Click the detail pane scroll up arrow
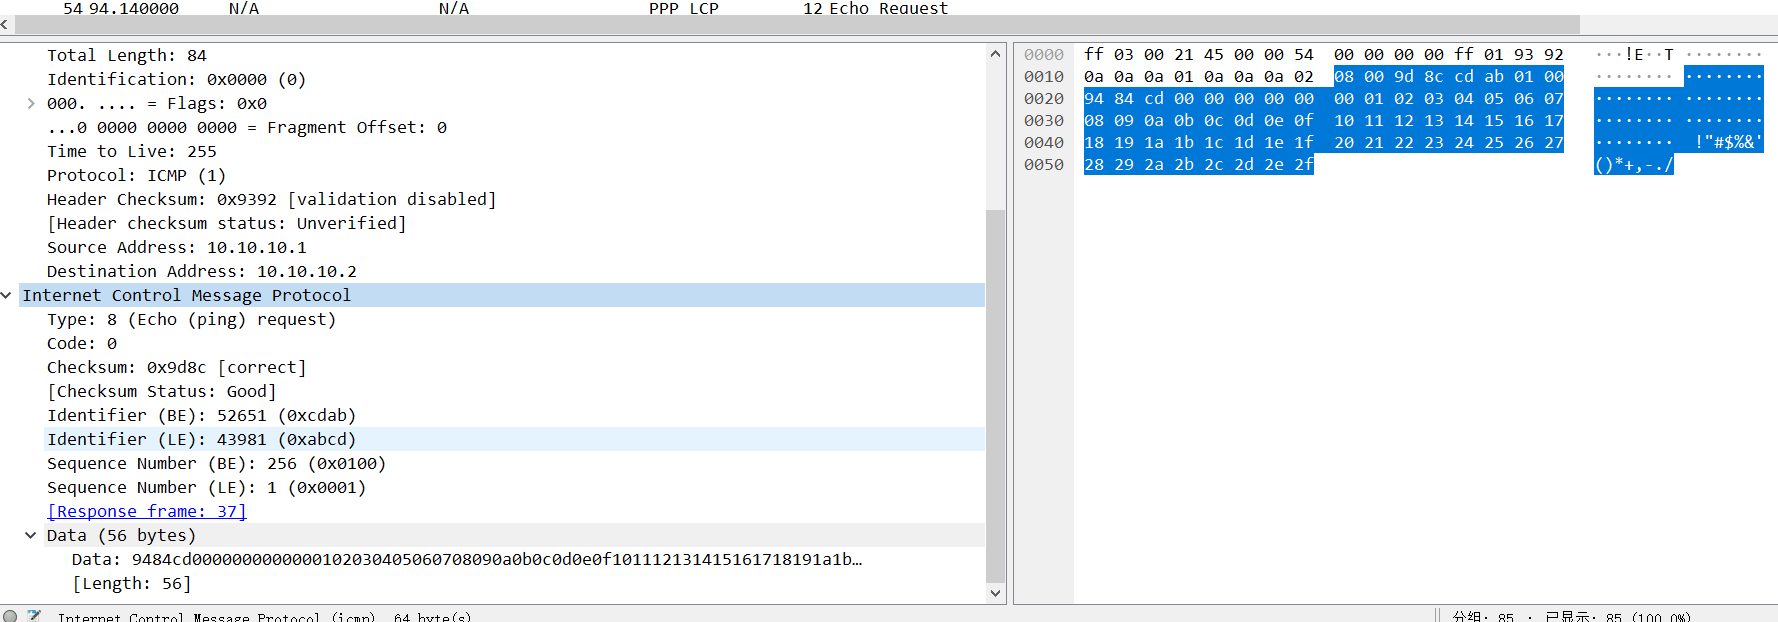1778x622 pixels. coord(995,54)
